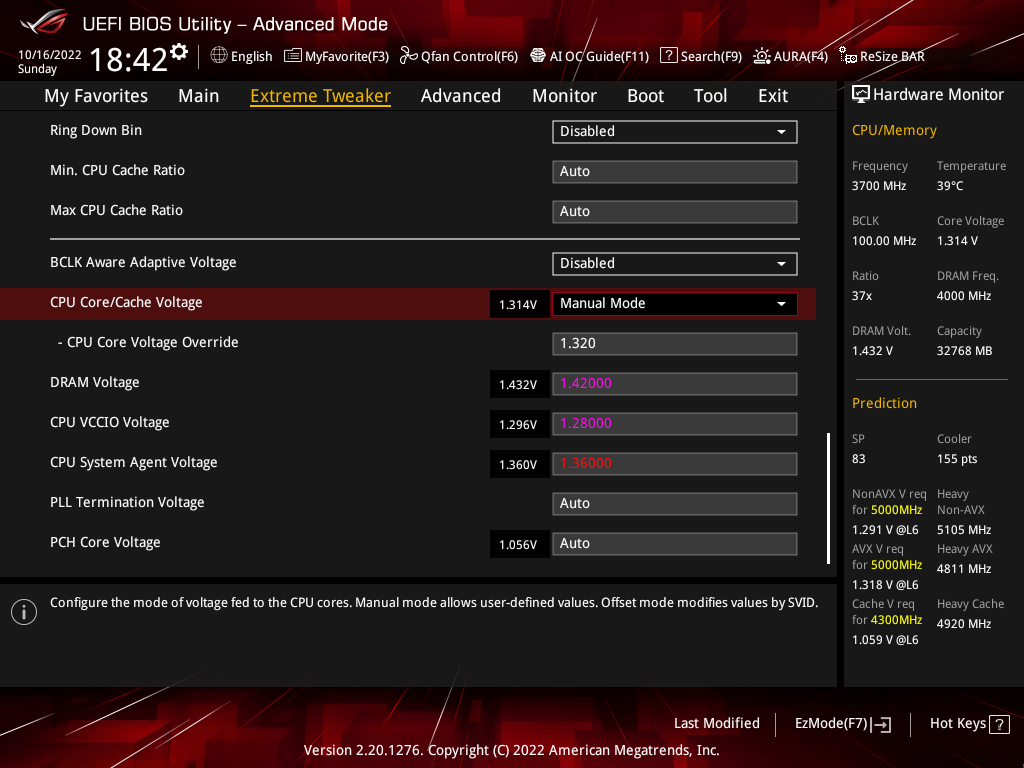Click the Prediction section heading

pyautogui.click(x=884, y=403)
